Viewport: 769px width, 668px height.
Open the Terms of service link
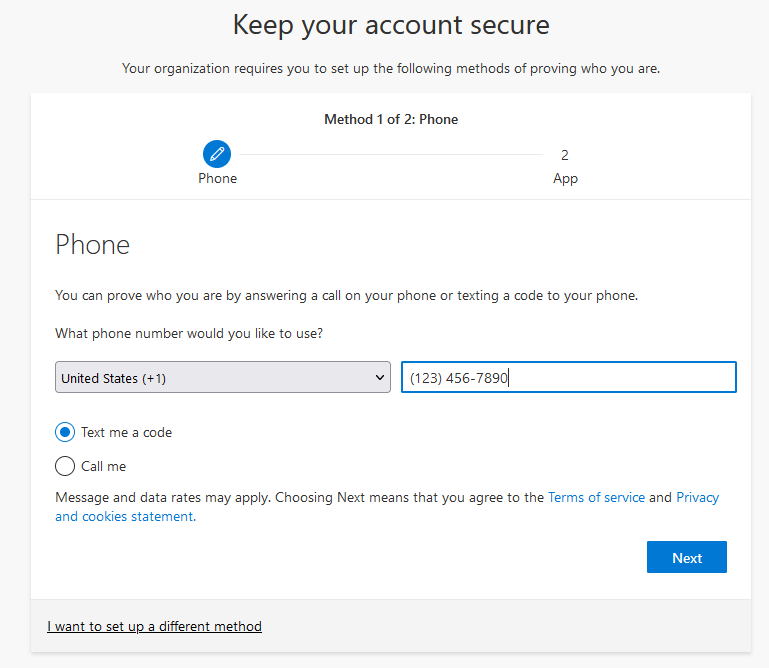click(x=596, y=497)
